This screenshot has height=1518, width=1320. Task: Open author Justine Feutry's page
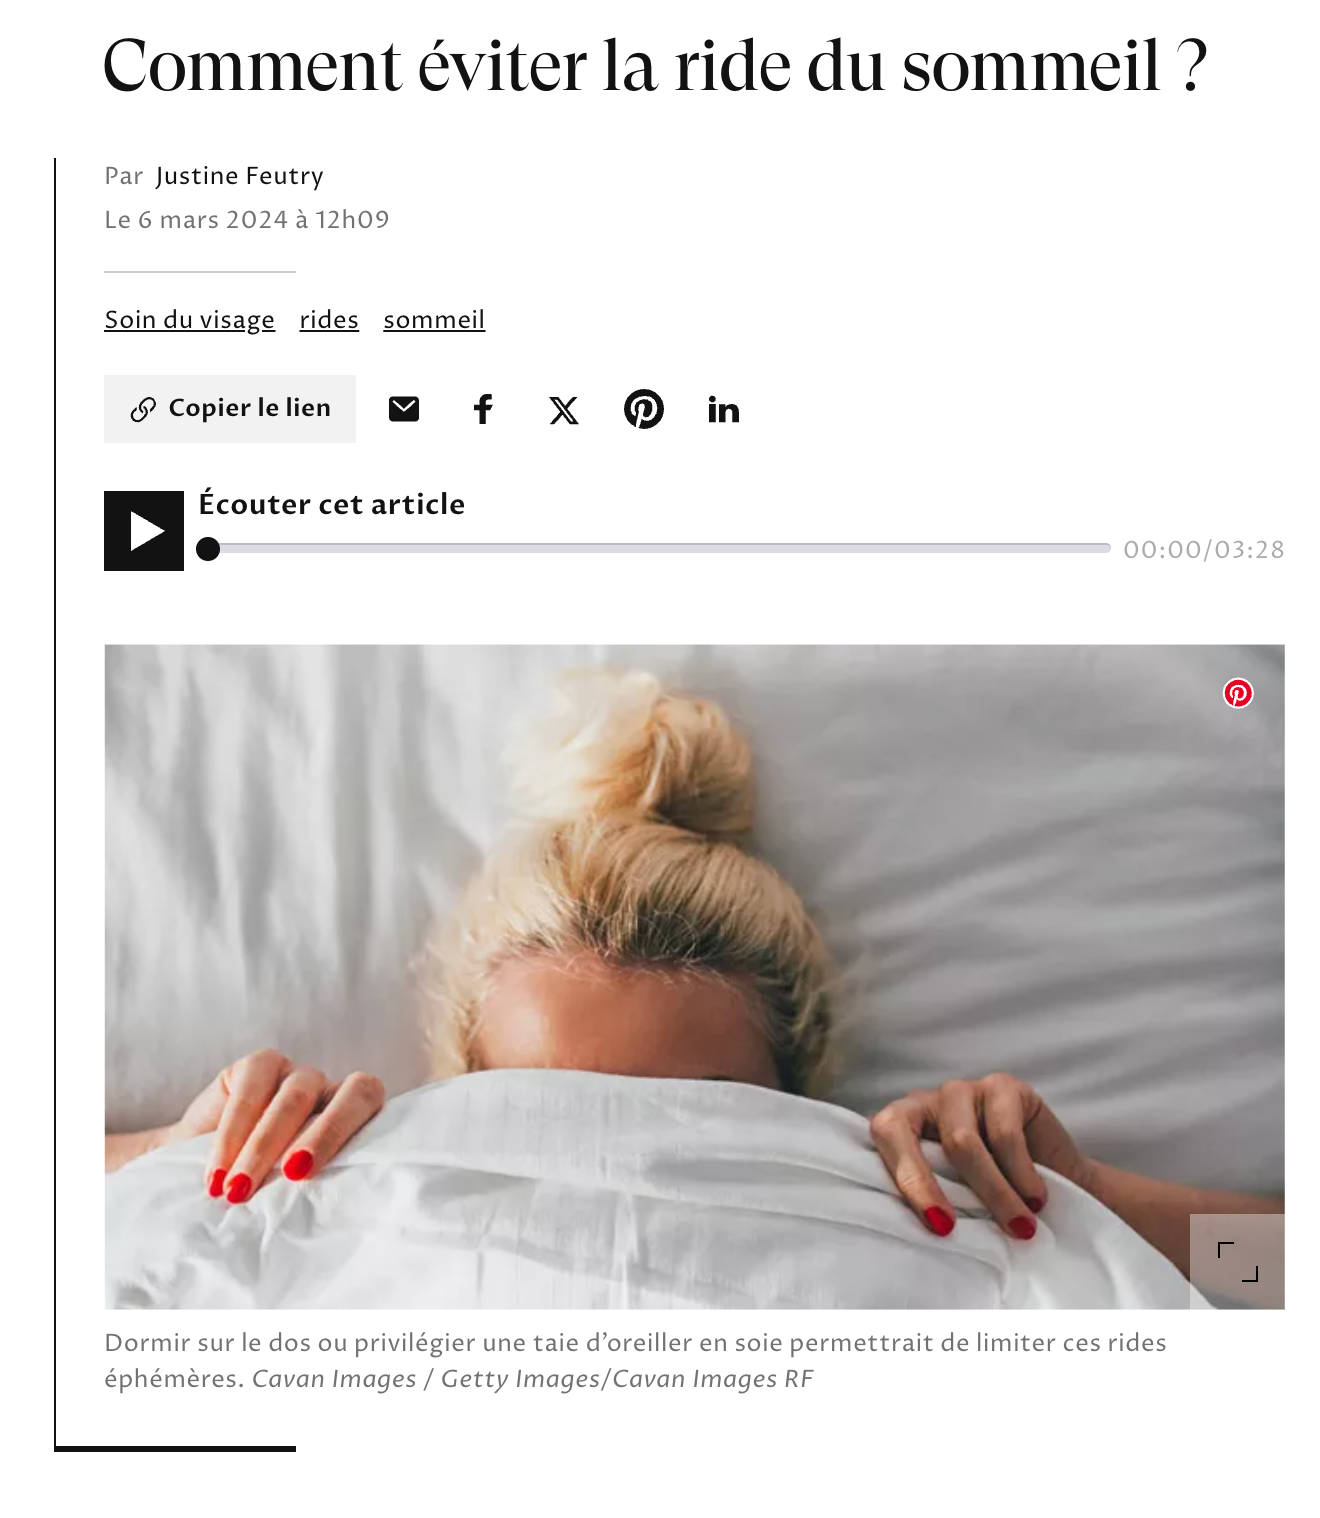(x=240, y=176)
